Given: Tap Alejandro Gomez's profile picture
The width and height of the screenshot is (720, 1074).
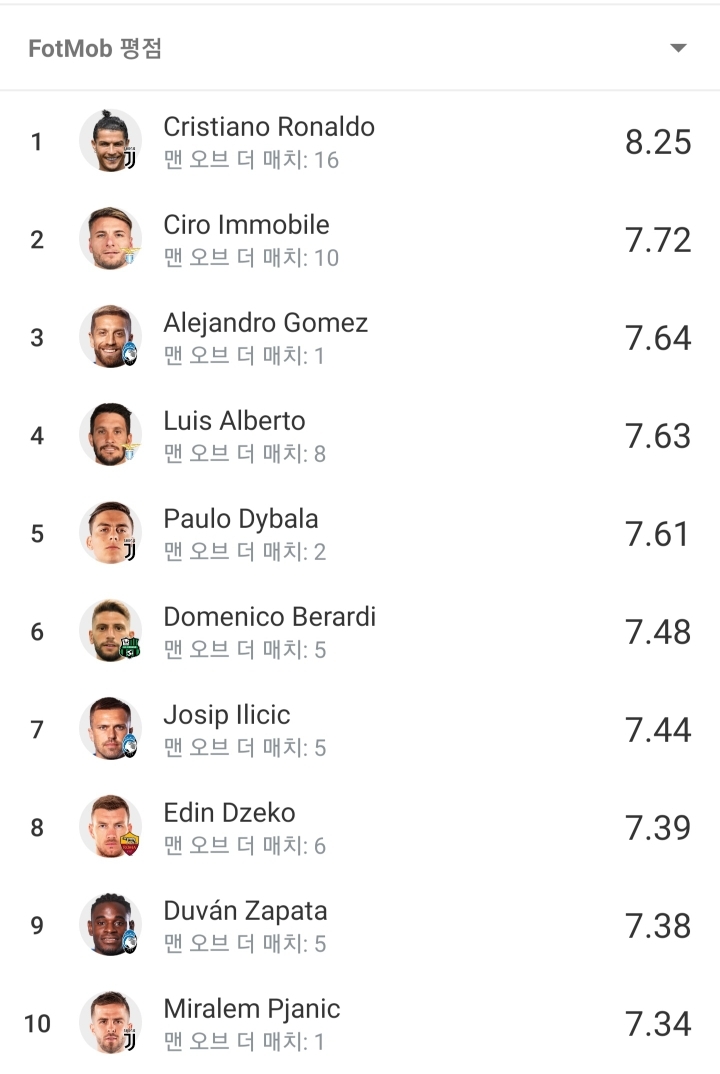Looking at the screenshot, I should pyautogui.click(x=109, y=336).
